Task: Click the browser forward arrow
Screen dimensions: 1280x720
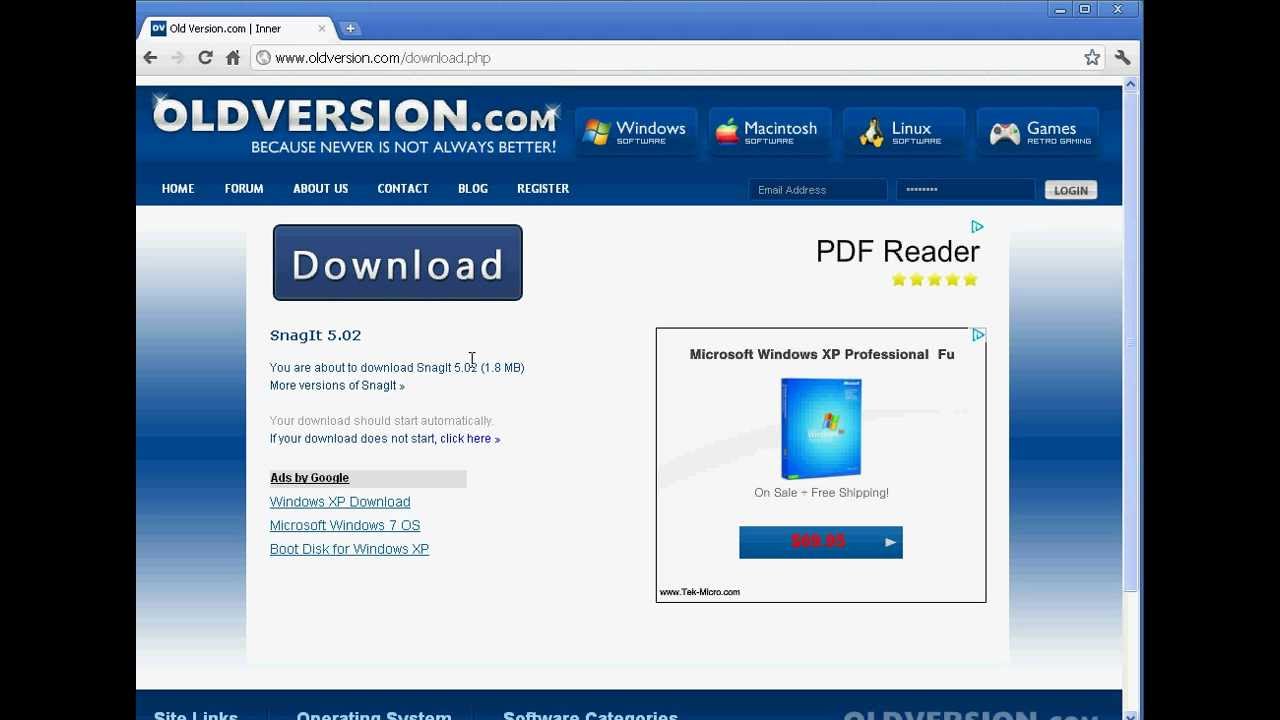Action: (178, 58)
